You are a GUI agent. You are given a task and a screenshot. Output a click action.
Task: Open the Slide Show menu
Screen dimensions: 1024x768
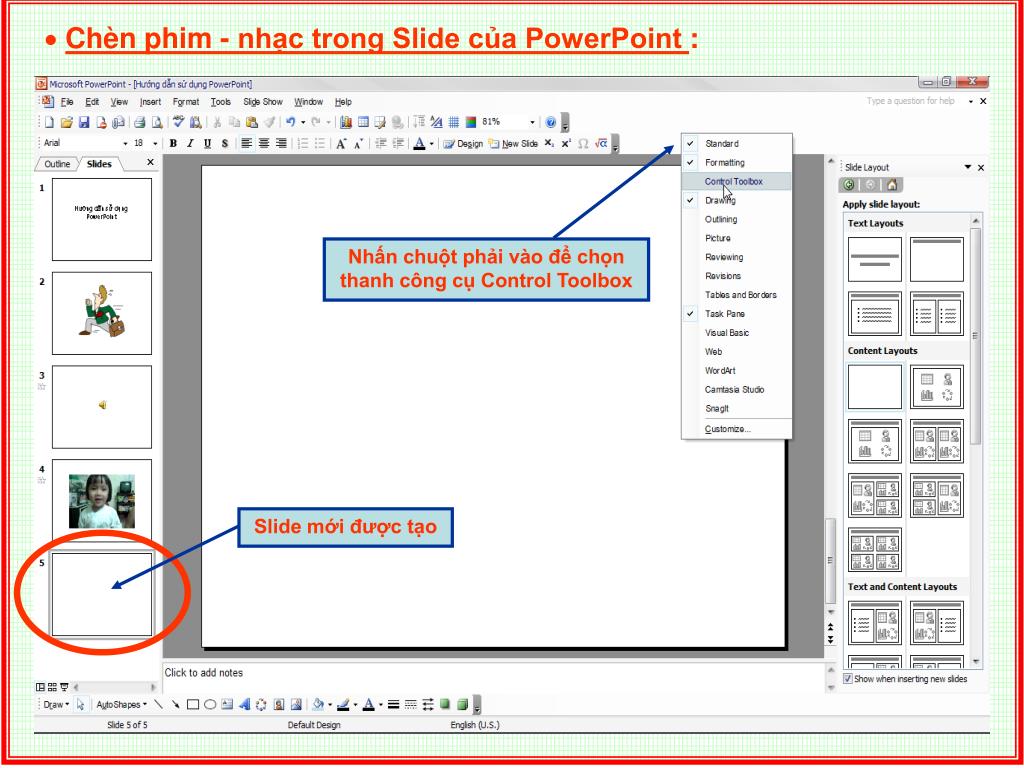point(263,102)
